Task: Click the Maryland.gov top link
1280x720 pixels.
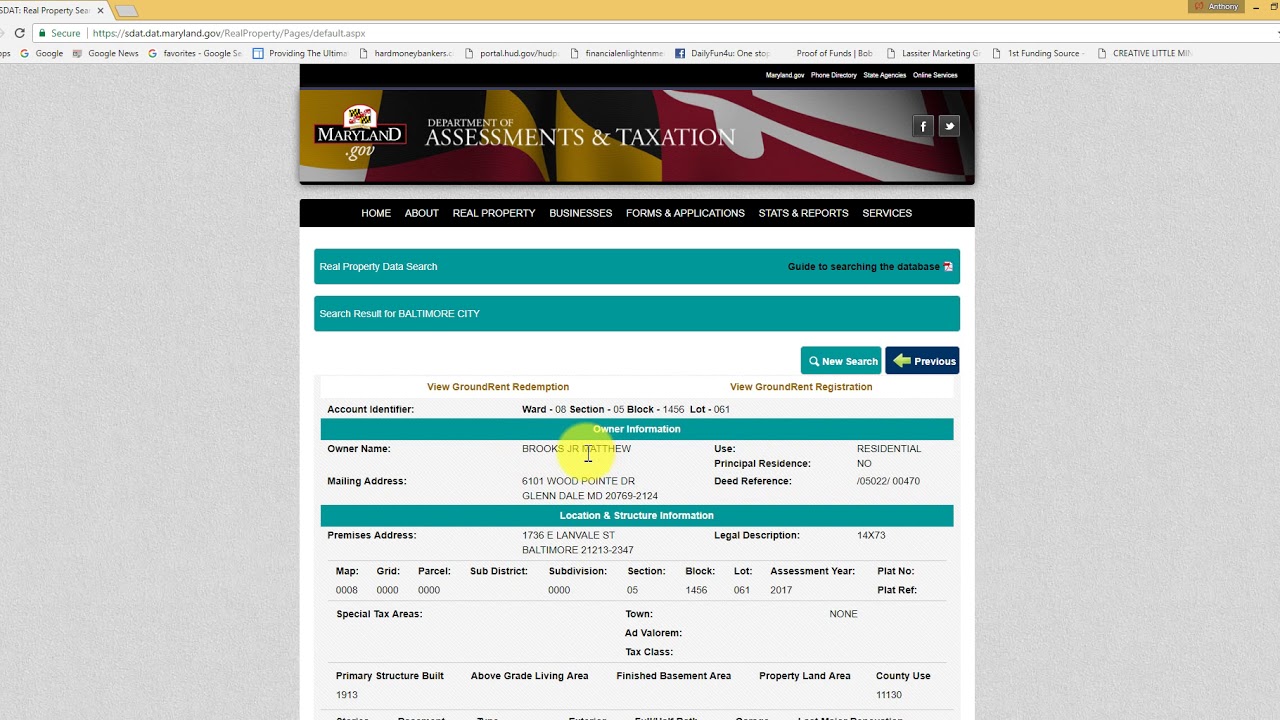Action: click(x=785, y=75)
